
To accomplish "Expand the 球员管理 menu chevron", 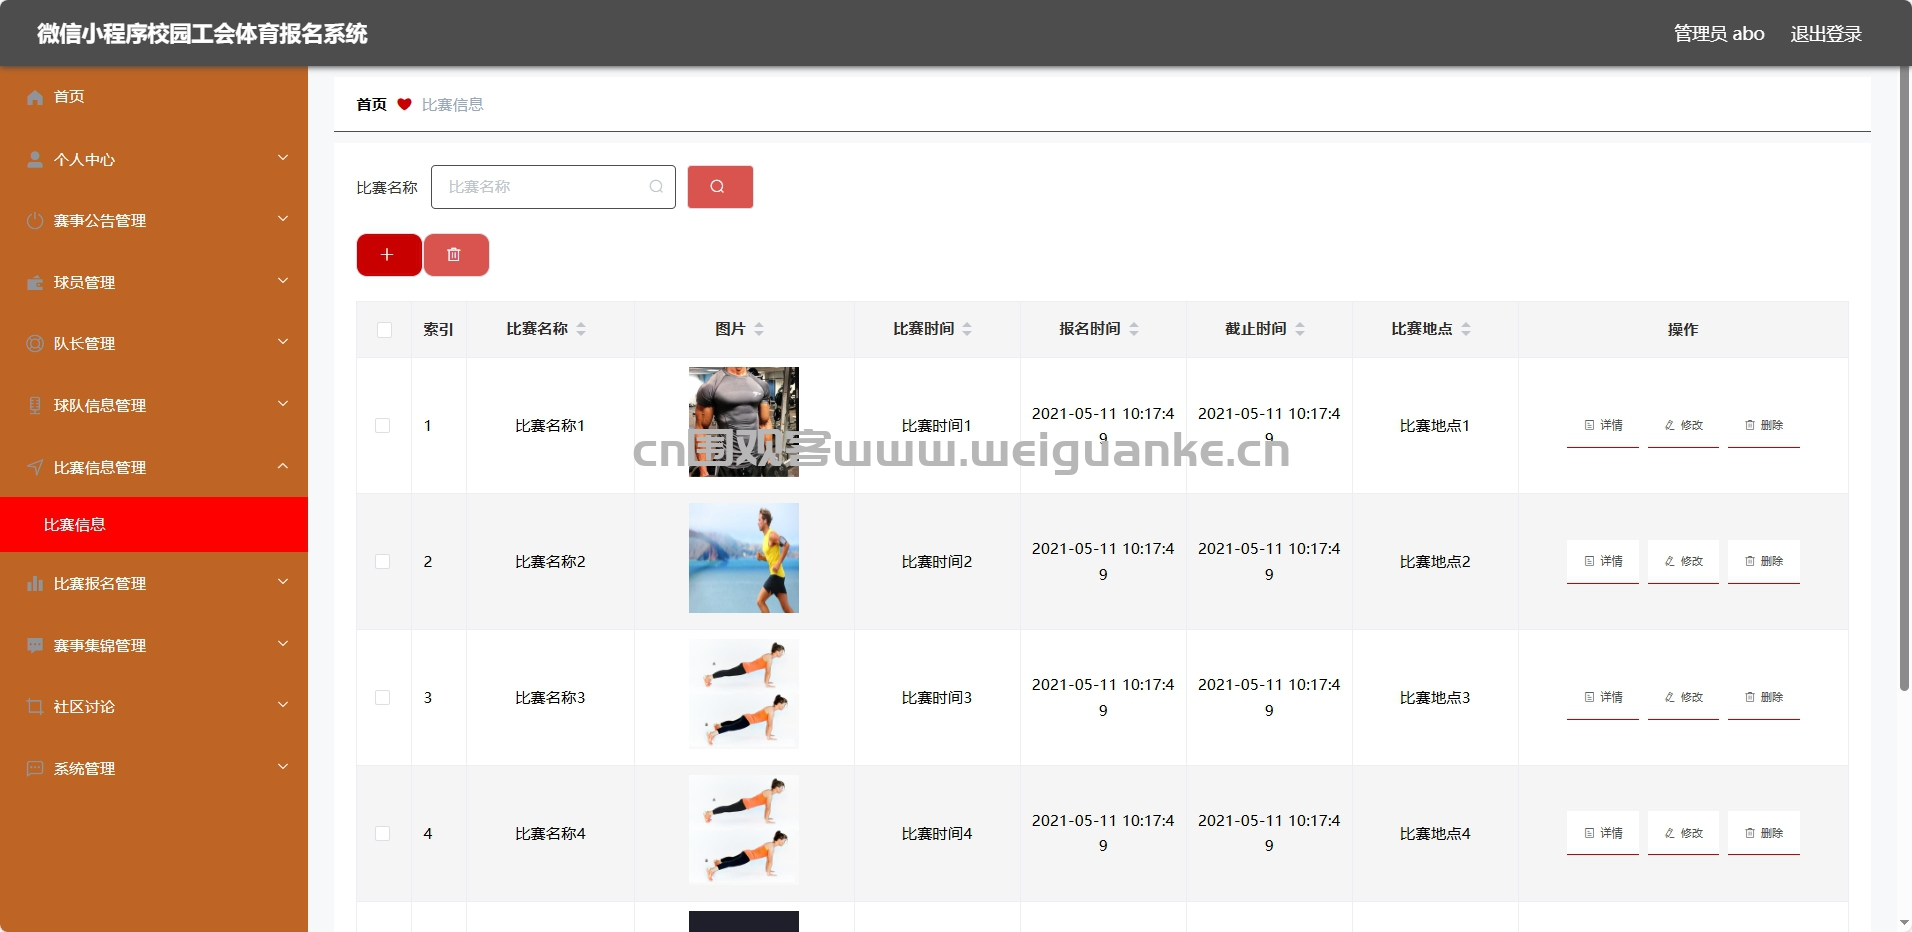I will point(283,281).
